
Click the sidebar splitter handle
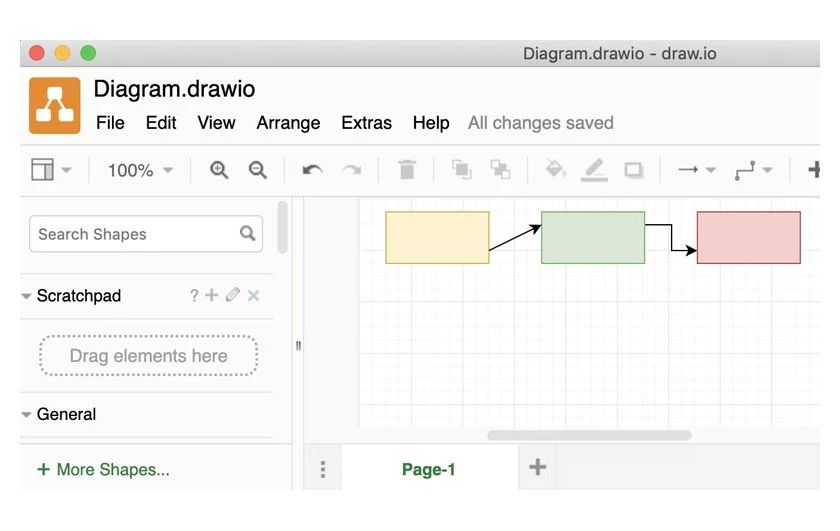coord(298,346)
